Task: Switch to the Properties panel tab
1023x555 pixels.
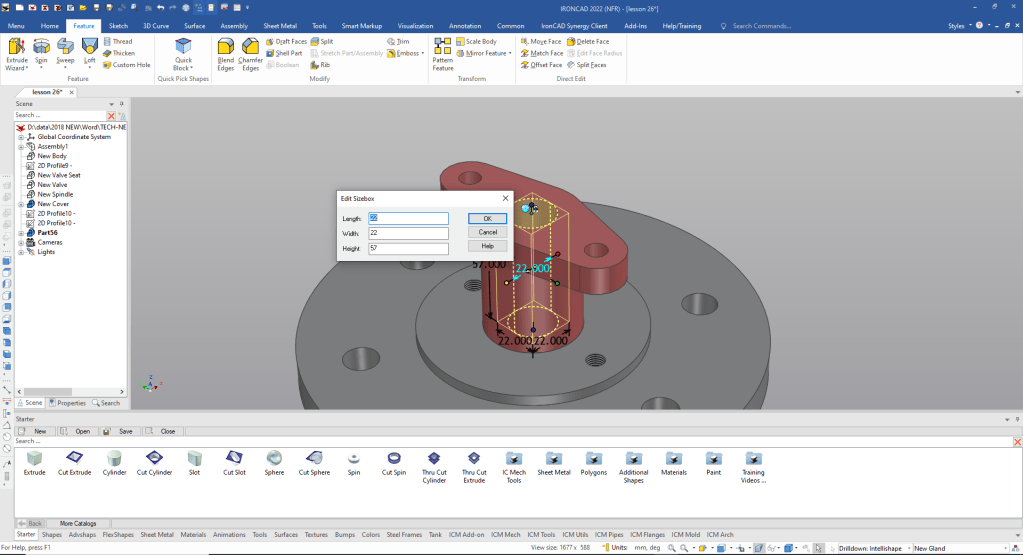Action: (x=67, y=403)
